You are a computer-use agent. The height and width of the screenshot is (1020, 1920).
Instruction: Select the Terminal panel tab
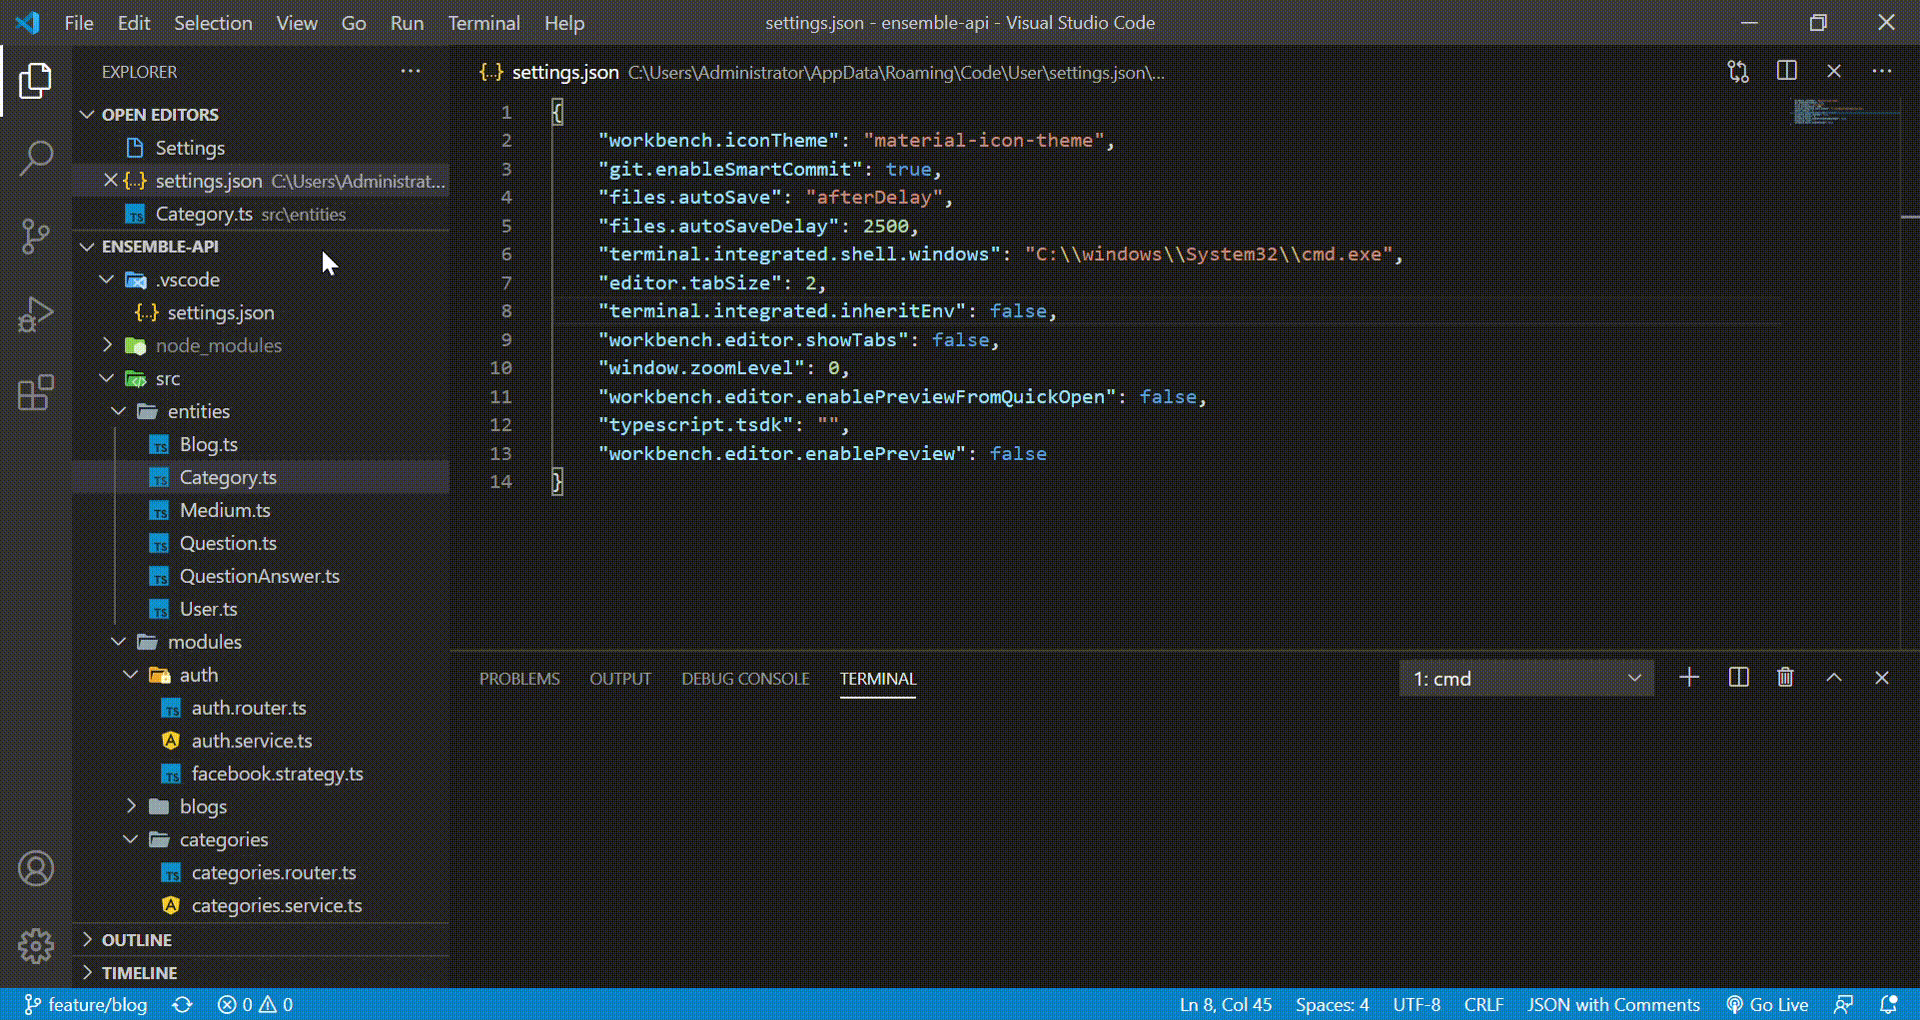click(x=877, y=679)
